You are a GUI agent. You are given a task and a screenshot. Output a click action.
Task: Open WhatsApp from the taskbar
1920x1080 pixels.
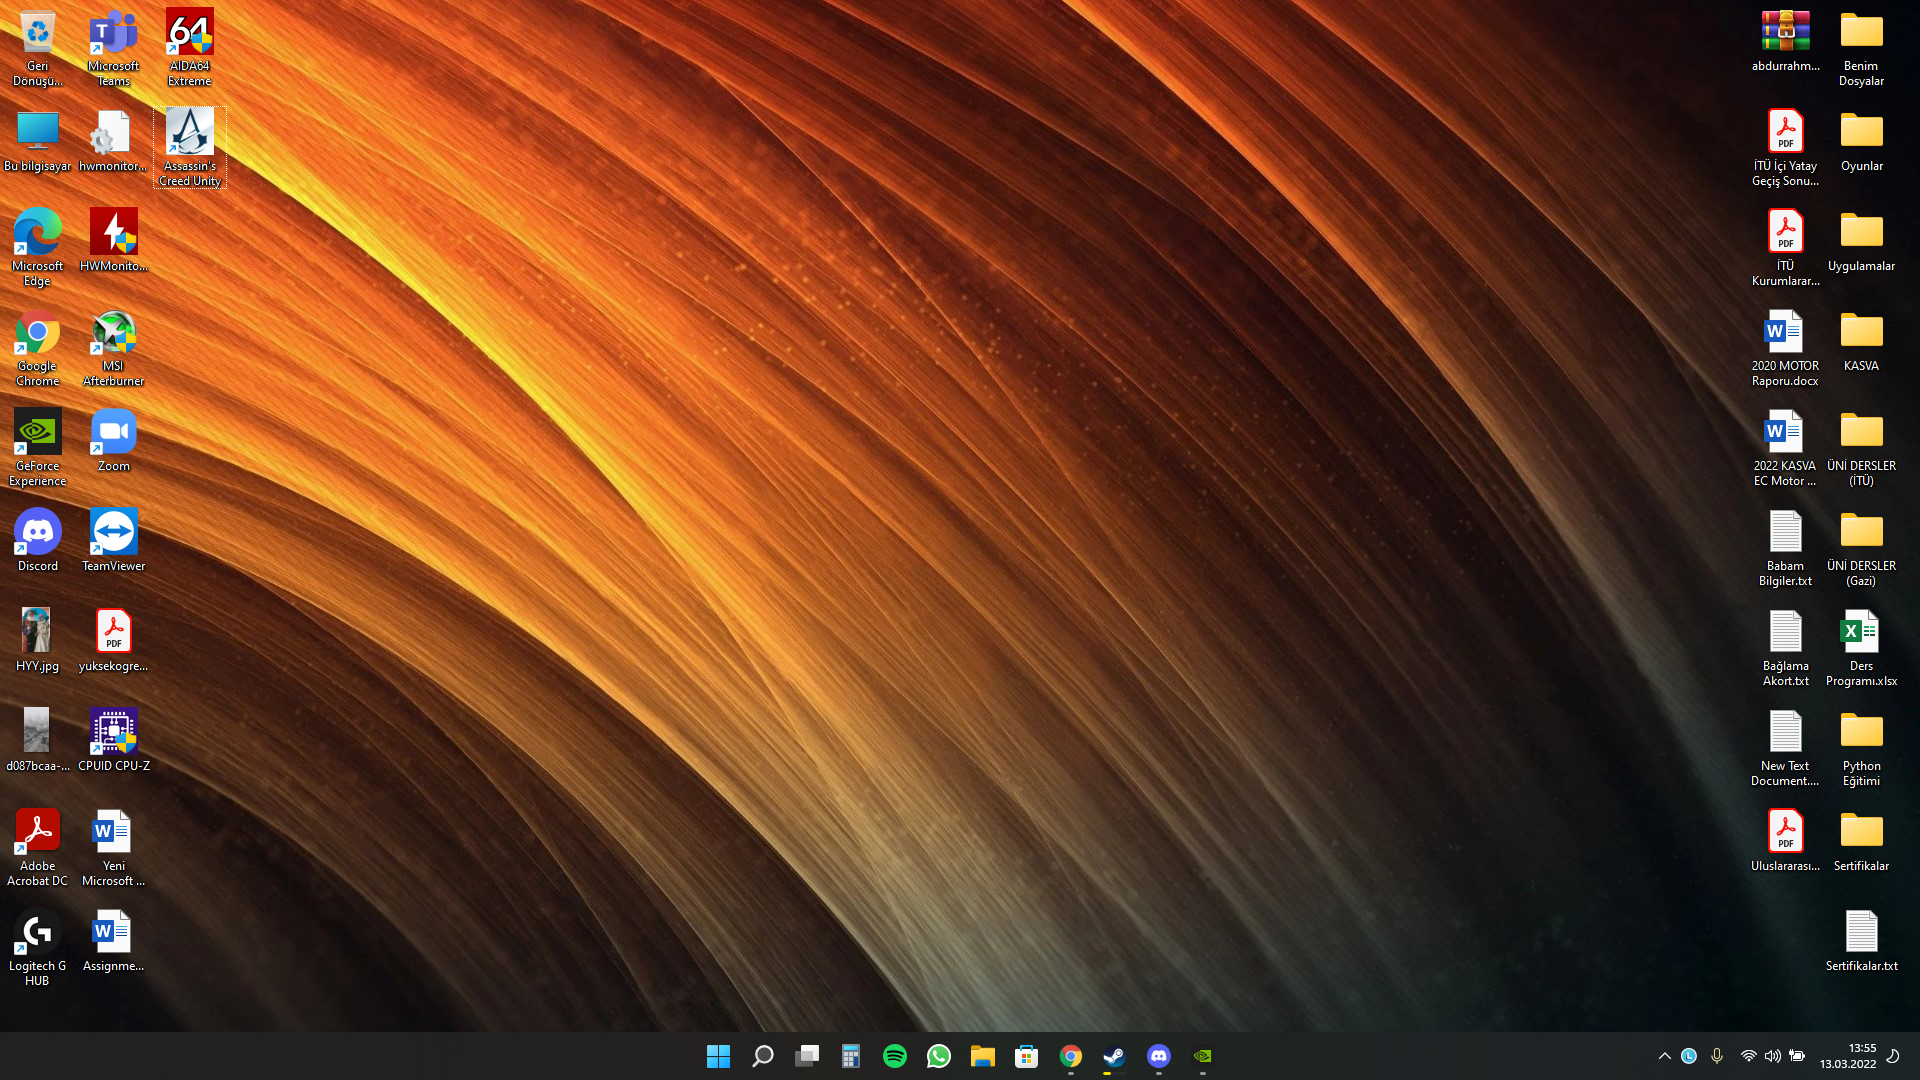pos(938,1056)
